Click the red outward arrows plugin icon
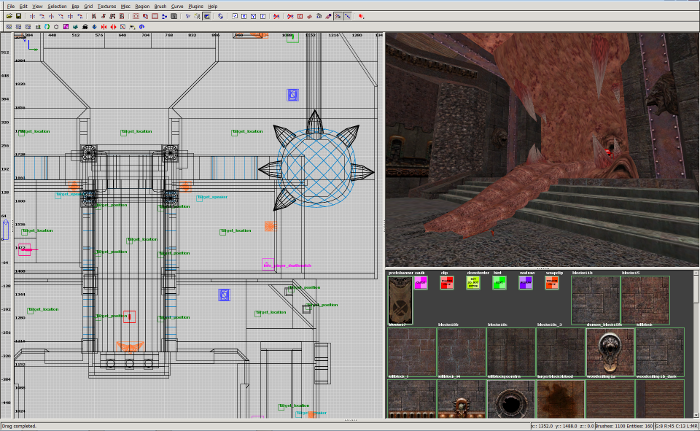 [x=113, y=27]
